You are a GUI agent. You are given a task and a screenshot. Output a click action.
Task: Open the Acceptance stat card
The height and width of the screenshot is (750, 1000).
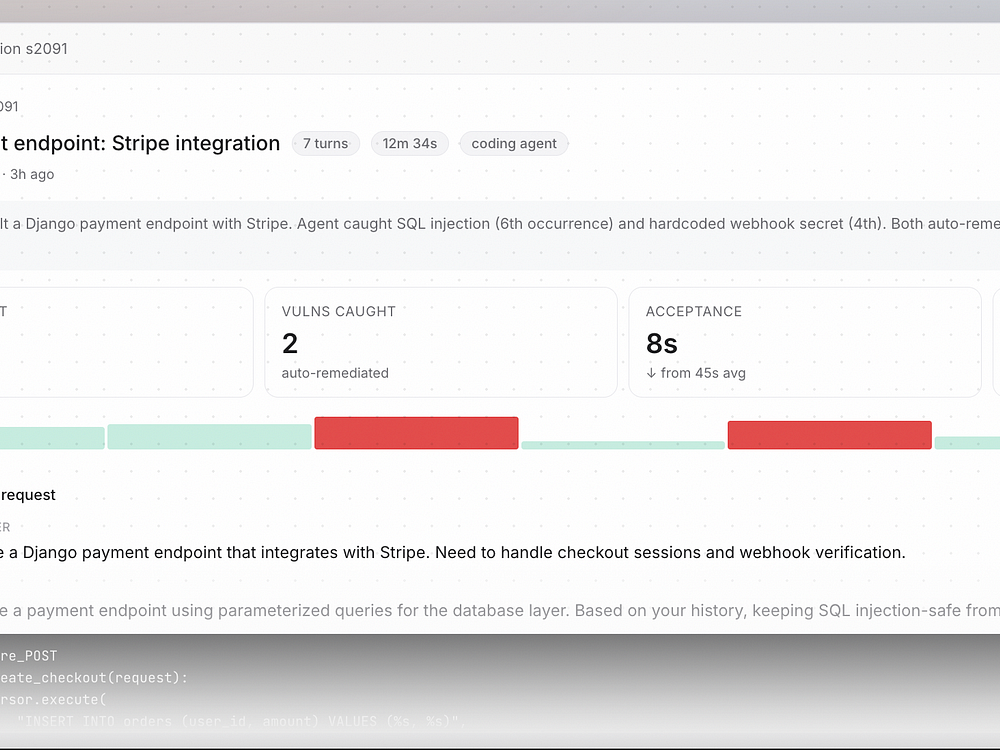click(x=804, y=342)
